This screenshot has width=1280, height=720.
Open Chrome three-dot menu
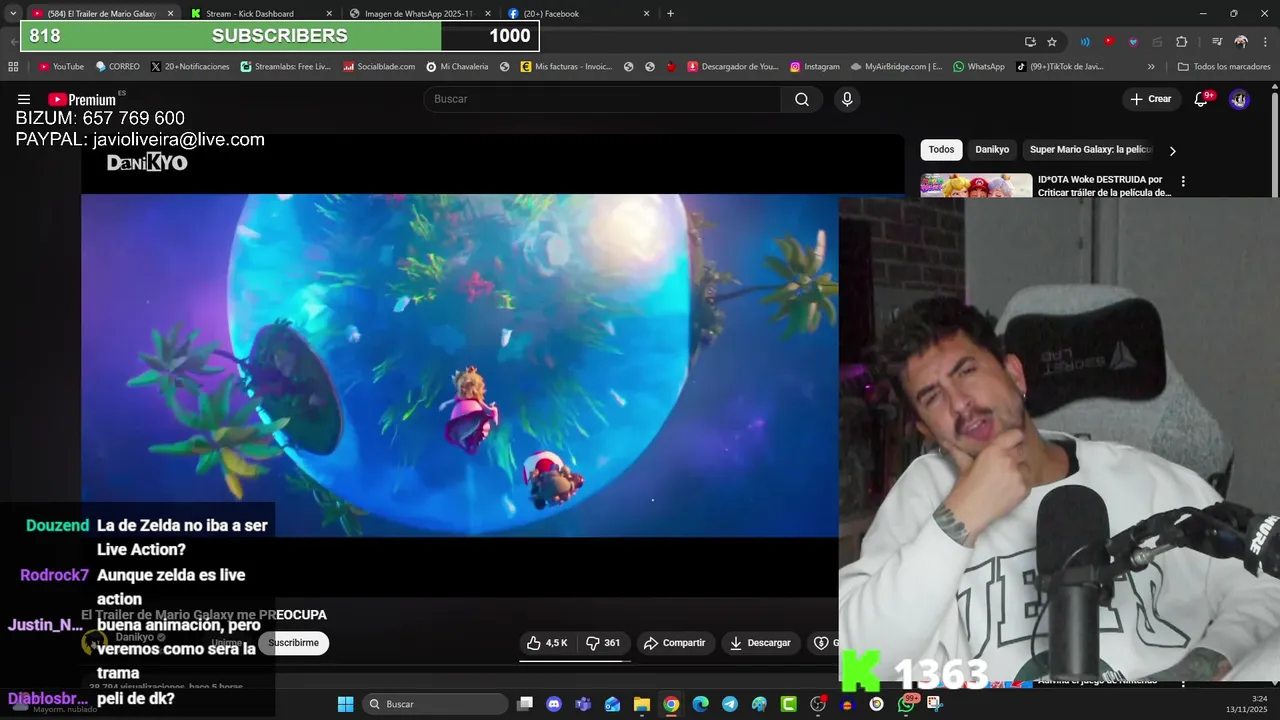tap(1264, 42)
